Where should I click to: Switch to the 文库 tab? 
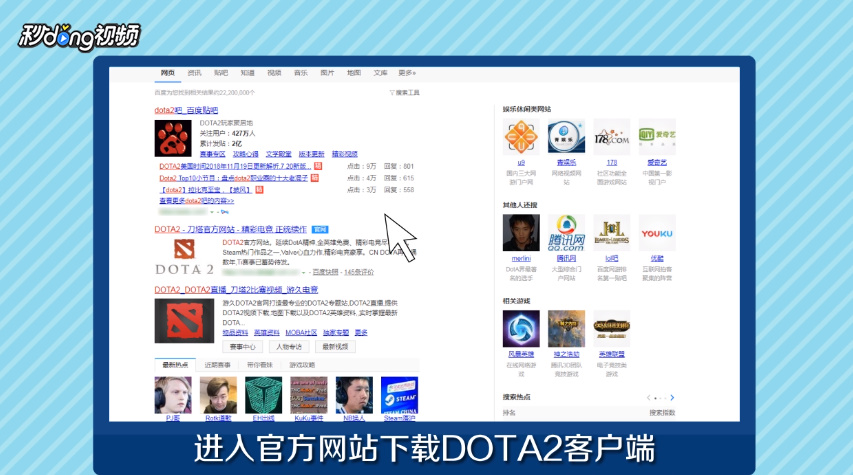(x=381, y=73)
